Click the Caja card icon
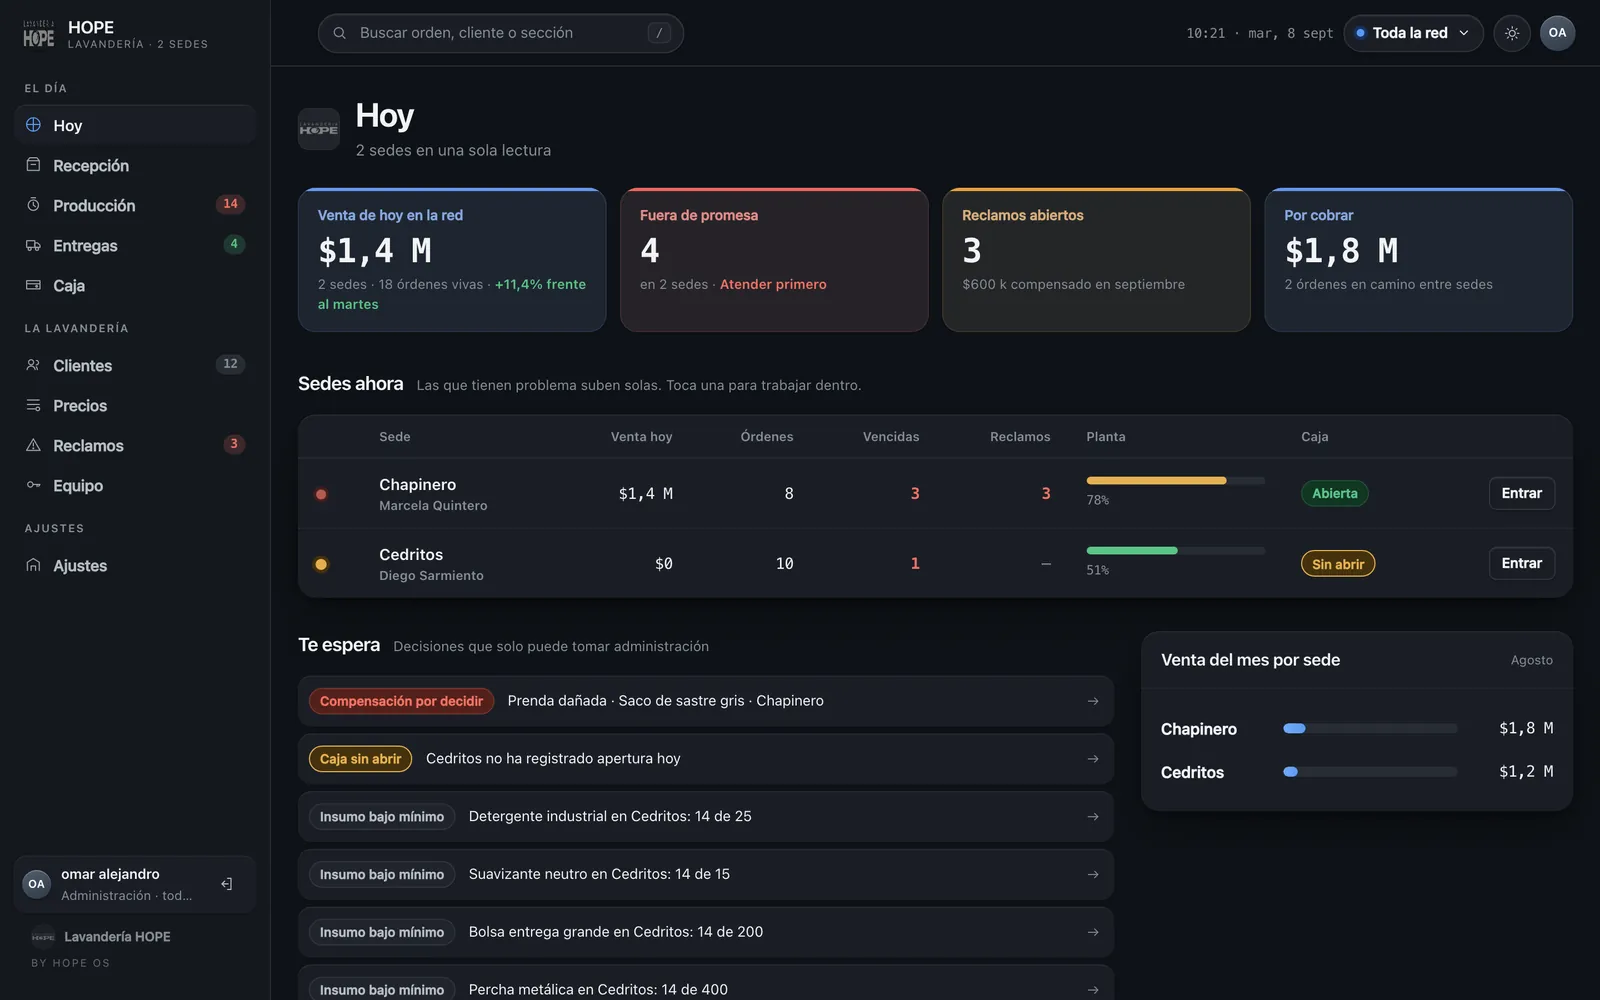The height and width of the screenshot is (1000, 1600). [x=33, y=285]
